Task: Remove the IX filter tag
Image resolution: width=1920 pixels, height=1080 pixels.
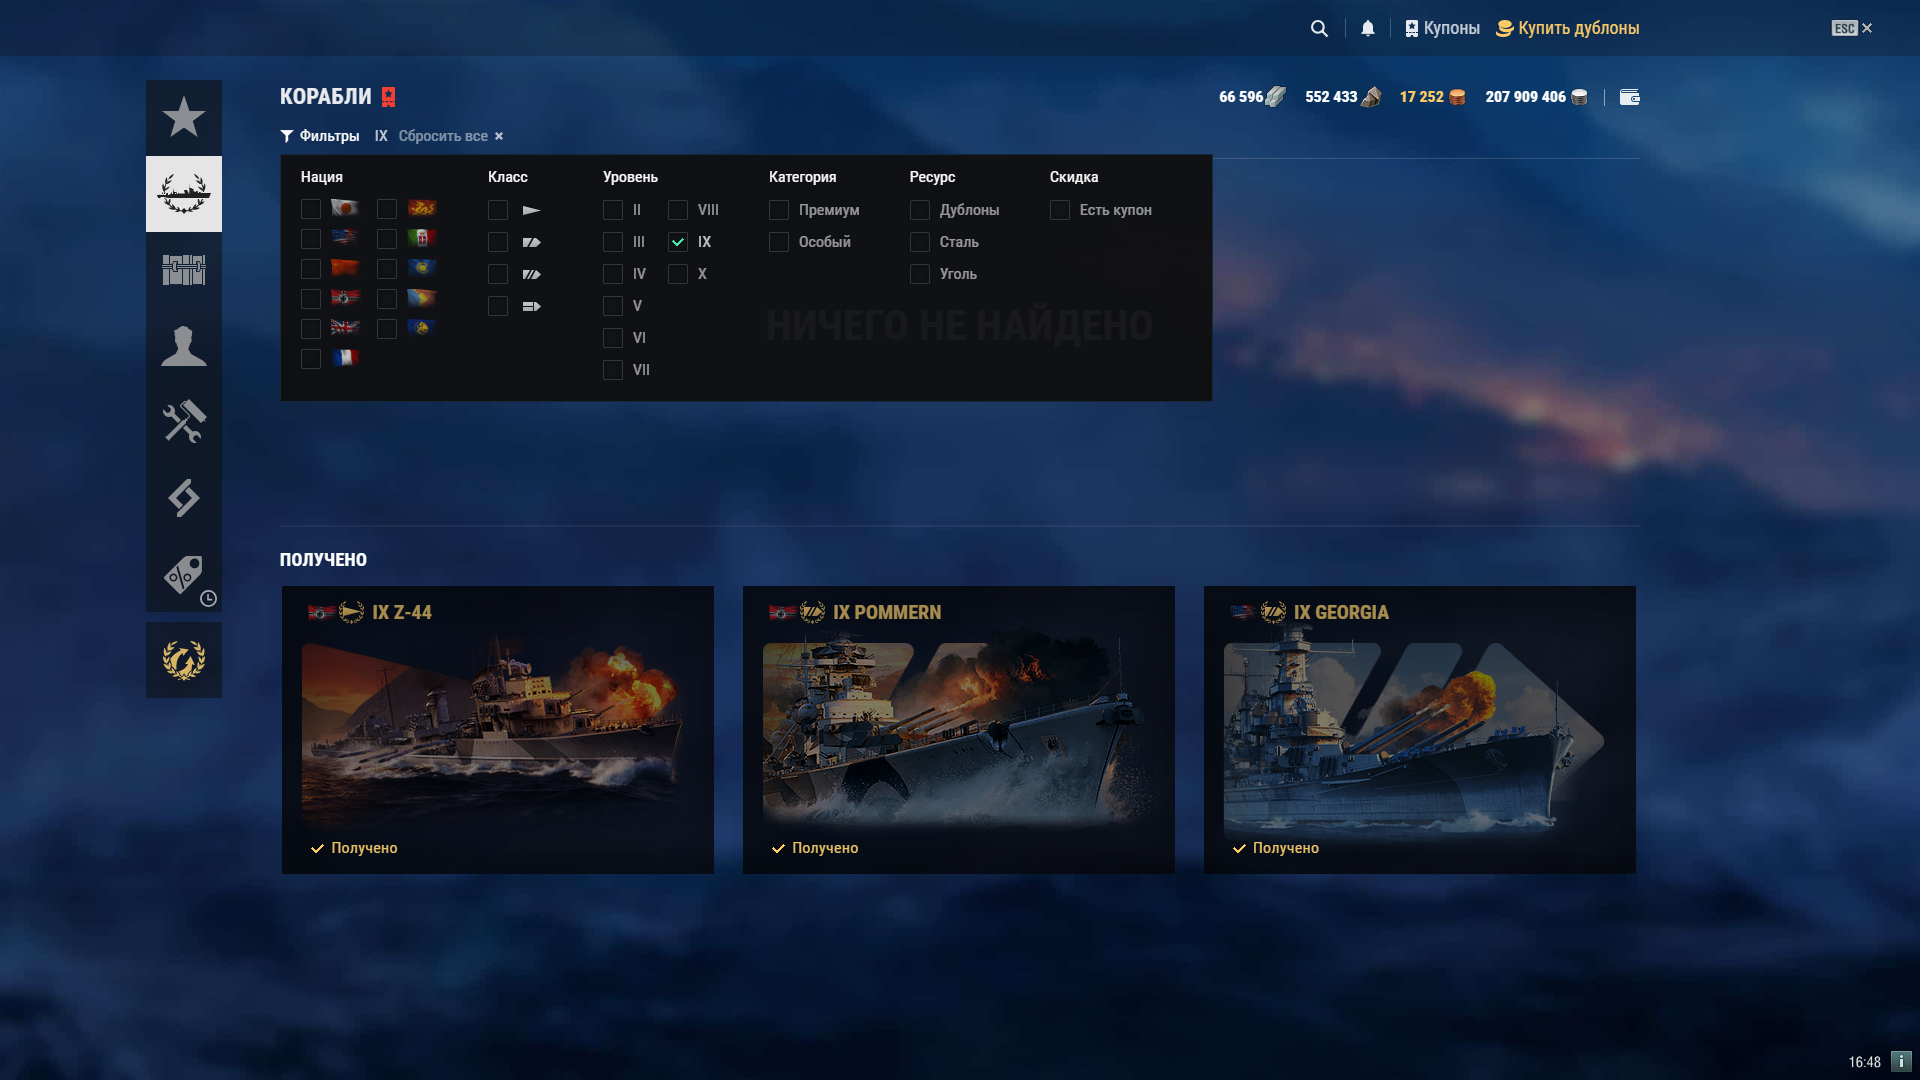Action: (x=381, y=136)
